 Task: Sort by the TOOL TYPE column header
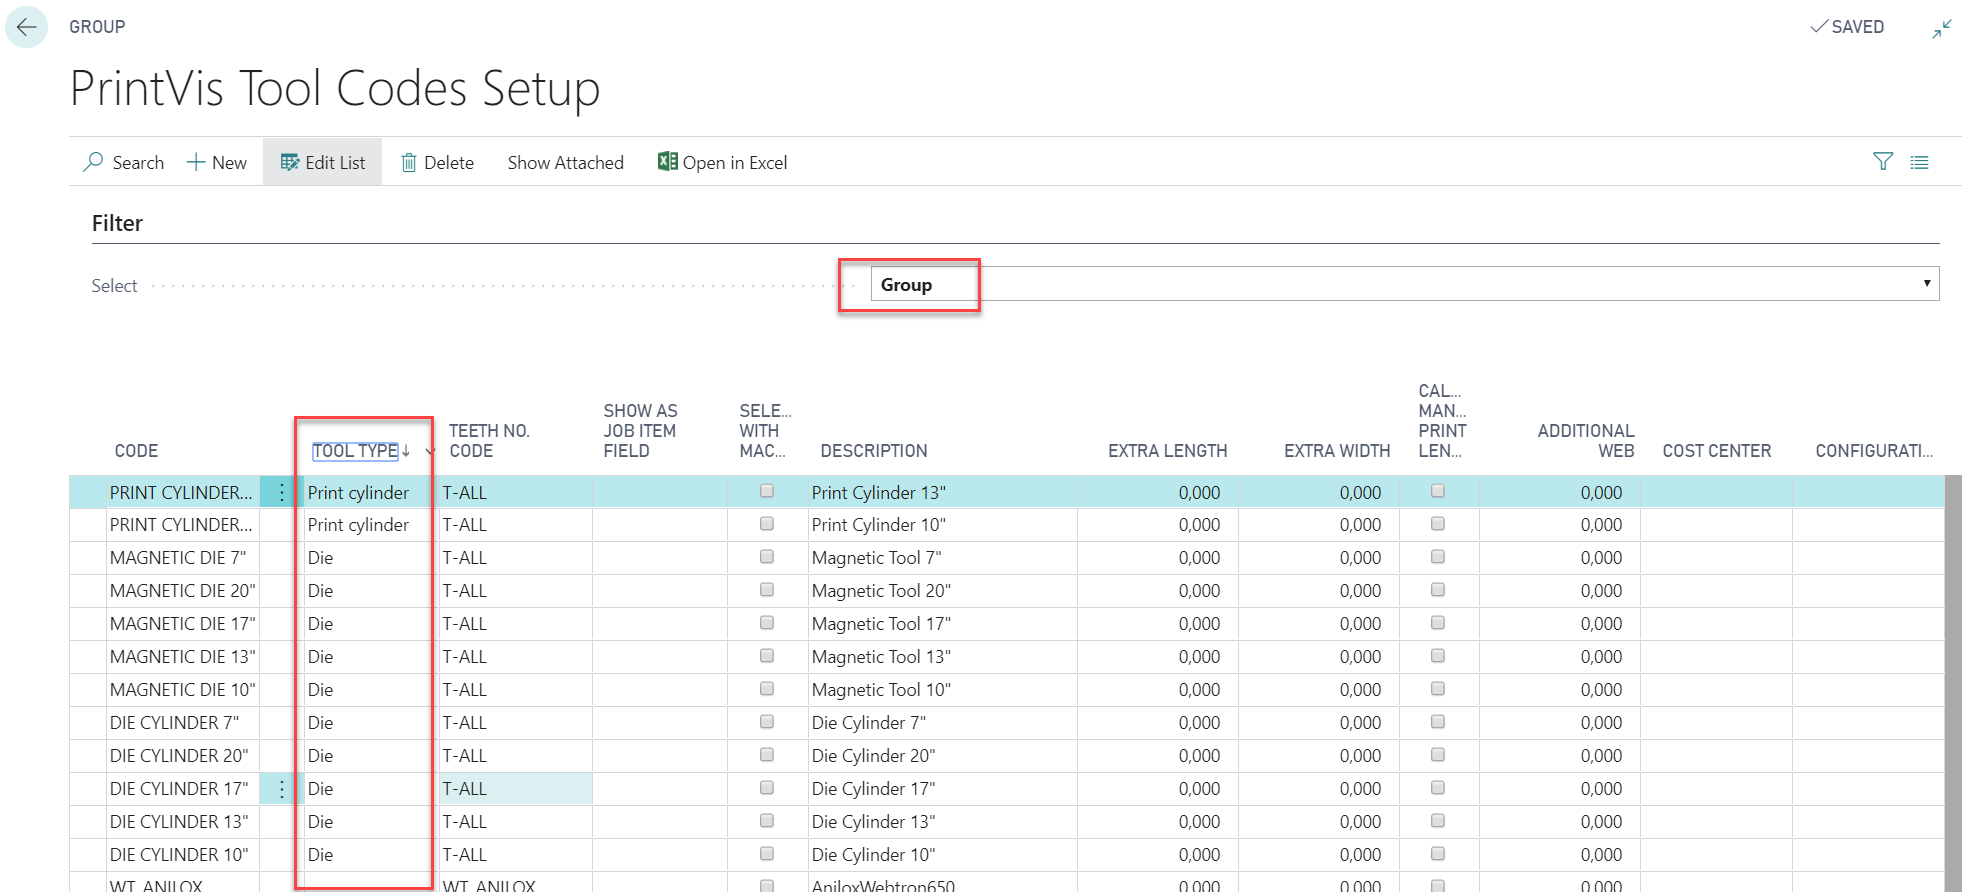pos(356,451)
